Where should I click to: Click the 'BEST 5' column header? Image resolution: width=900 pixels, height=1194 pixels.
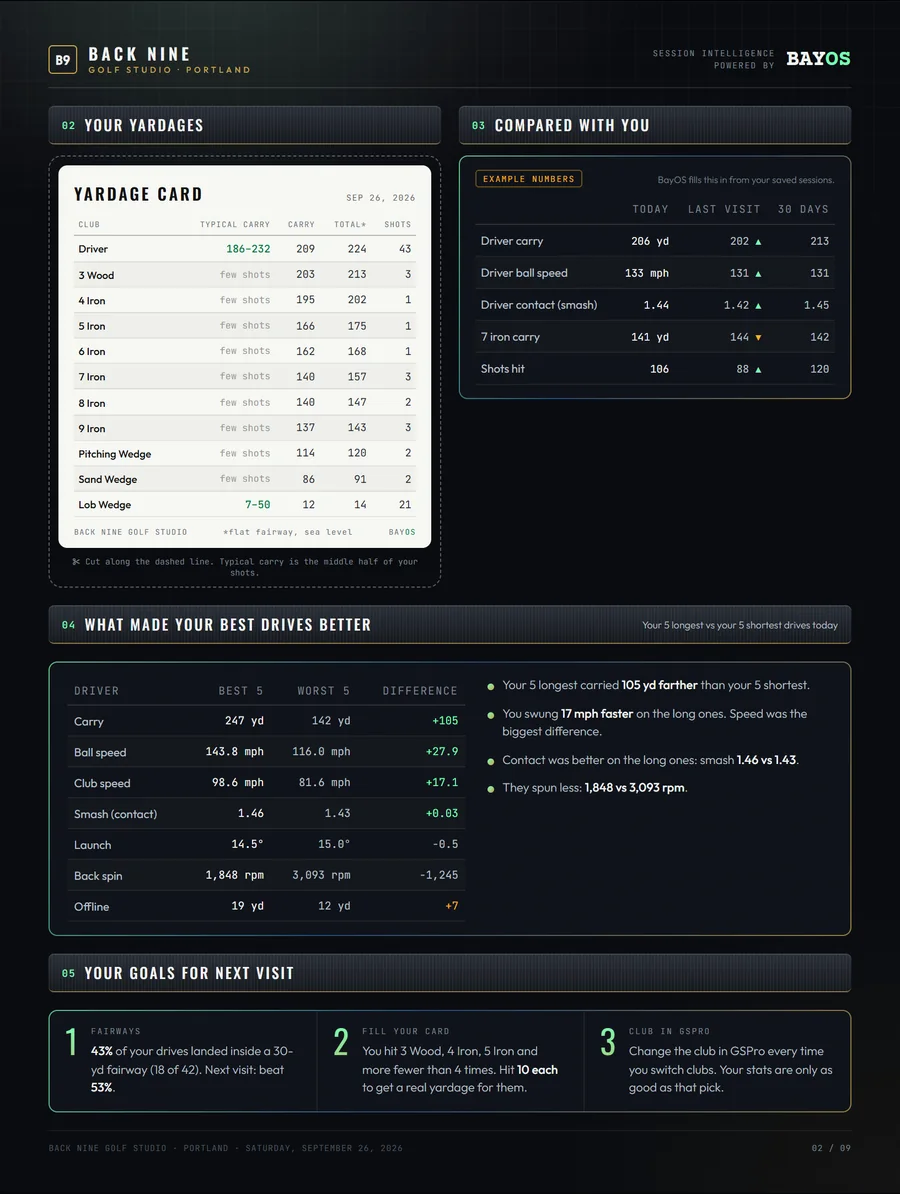click(241, 691)
